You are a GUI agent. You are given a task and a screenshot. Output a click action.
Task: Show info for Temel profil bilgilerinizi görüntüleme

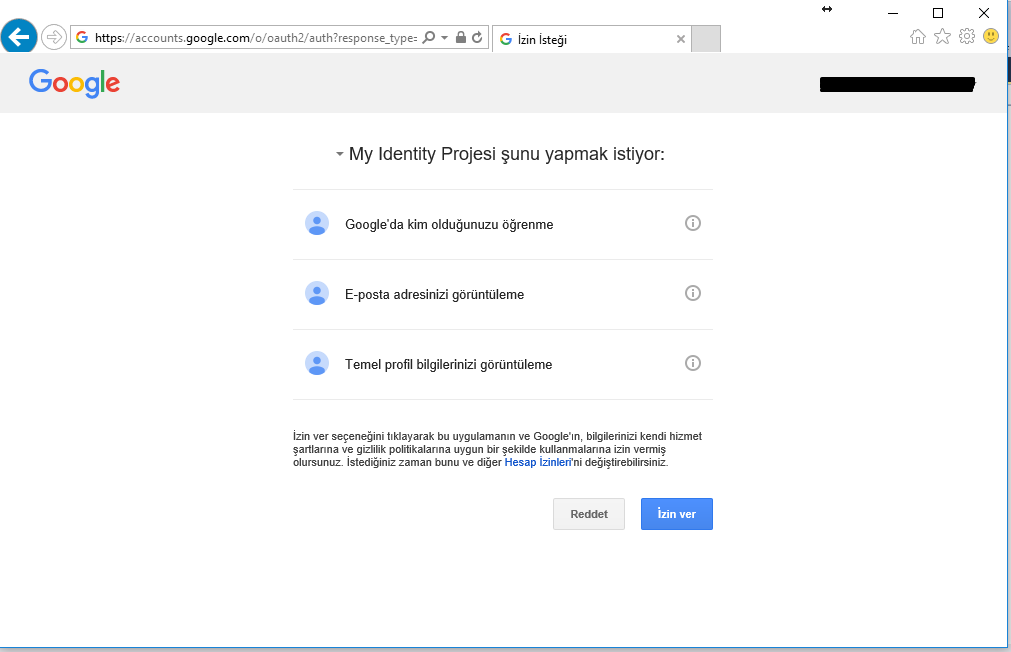click(692, 363)
